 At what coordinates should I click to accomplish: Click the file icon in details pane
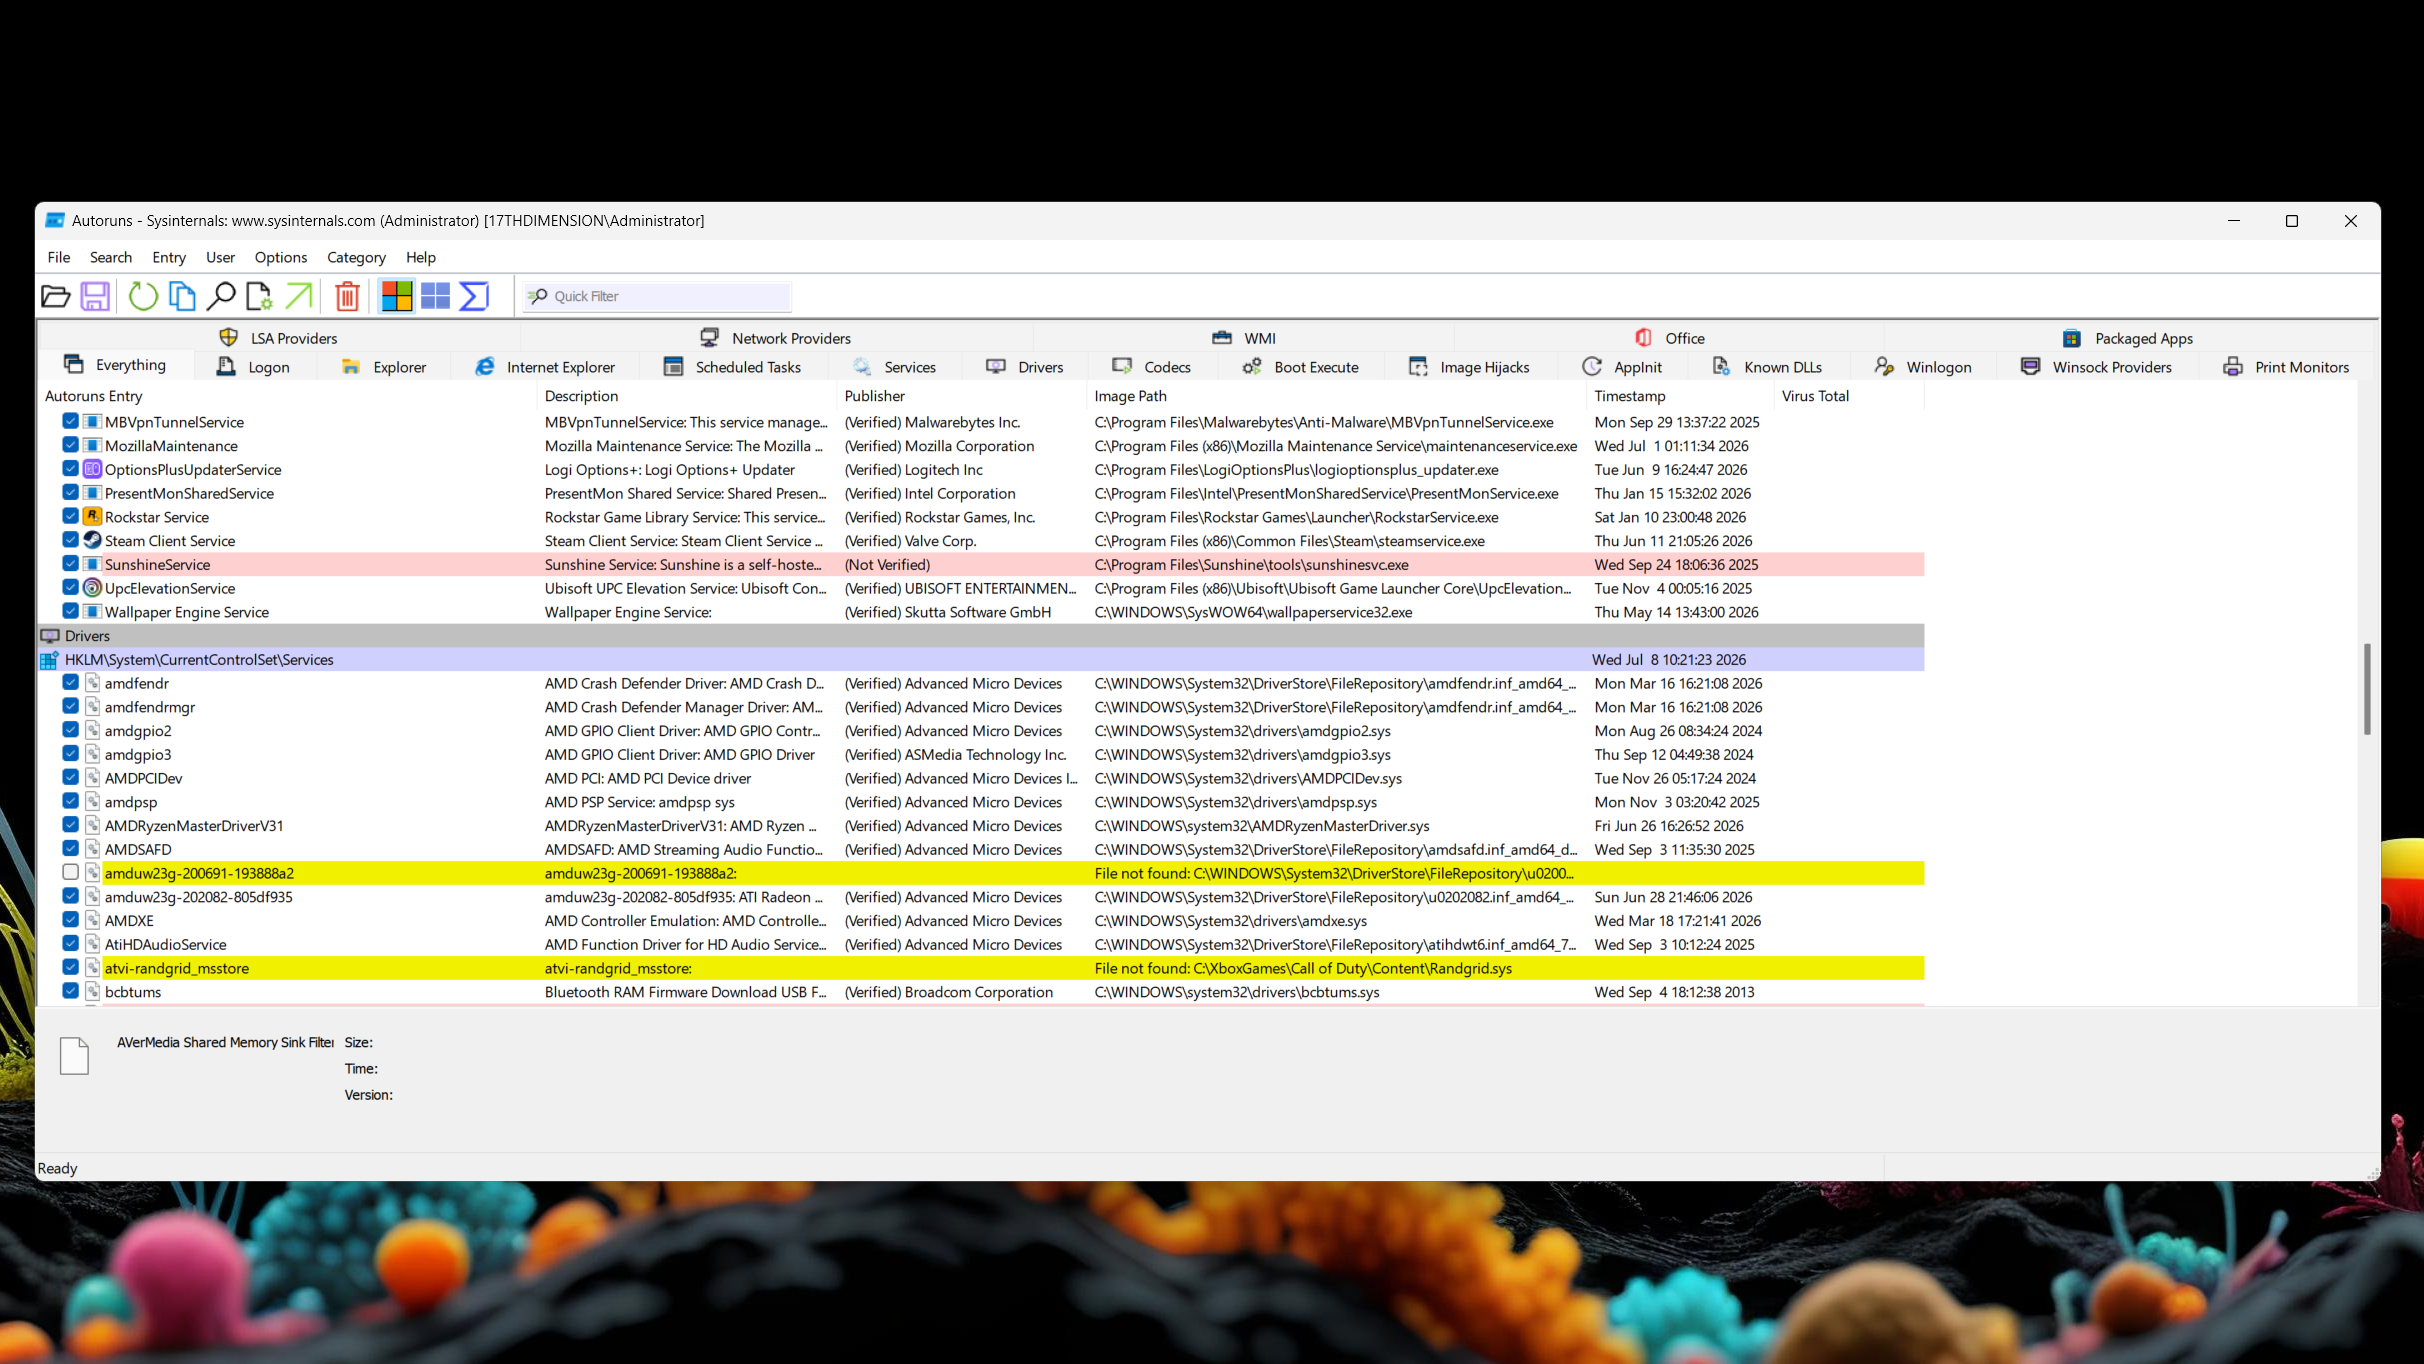pyautogui.click(x=74, y=1056)
